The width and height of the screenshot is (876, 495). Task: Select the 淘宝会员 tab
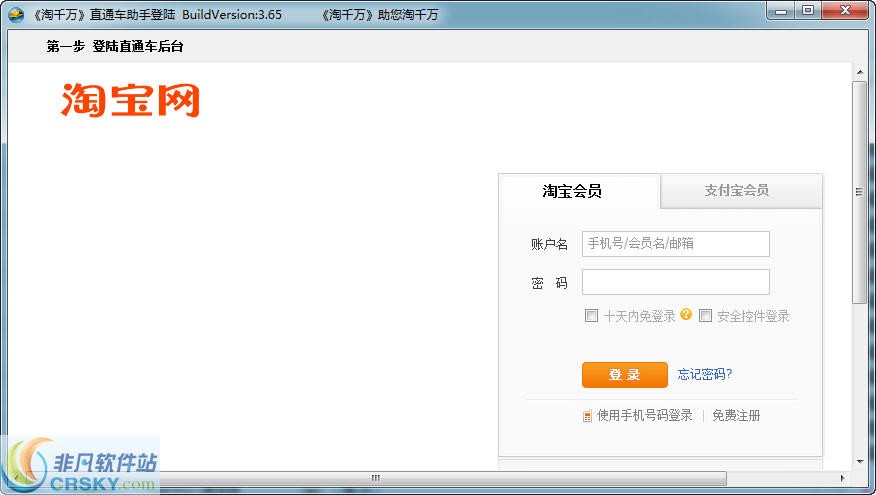pyautogui.click(x=579, y=191)
